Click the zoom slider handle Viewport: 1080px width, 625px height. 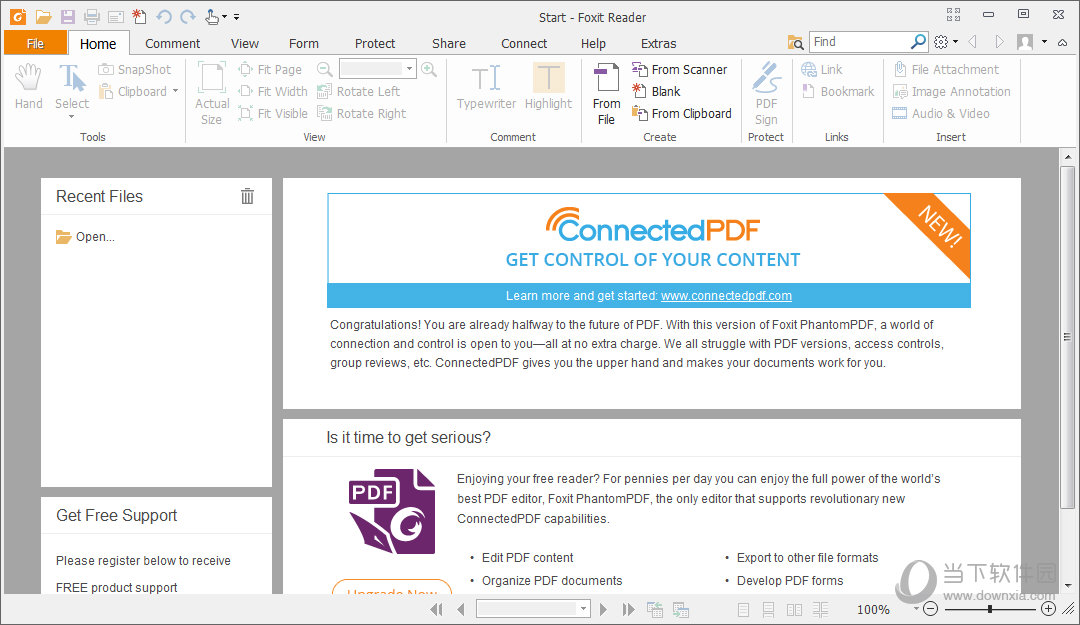pos(990,609)
